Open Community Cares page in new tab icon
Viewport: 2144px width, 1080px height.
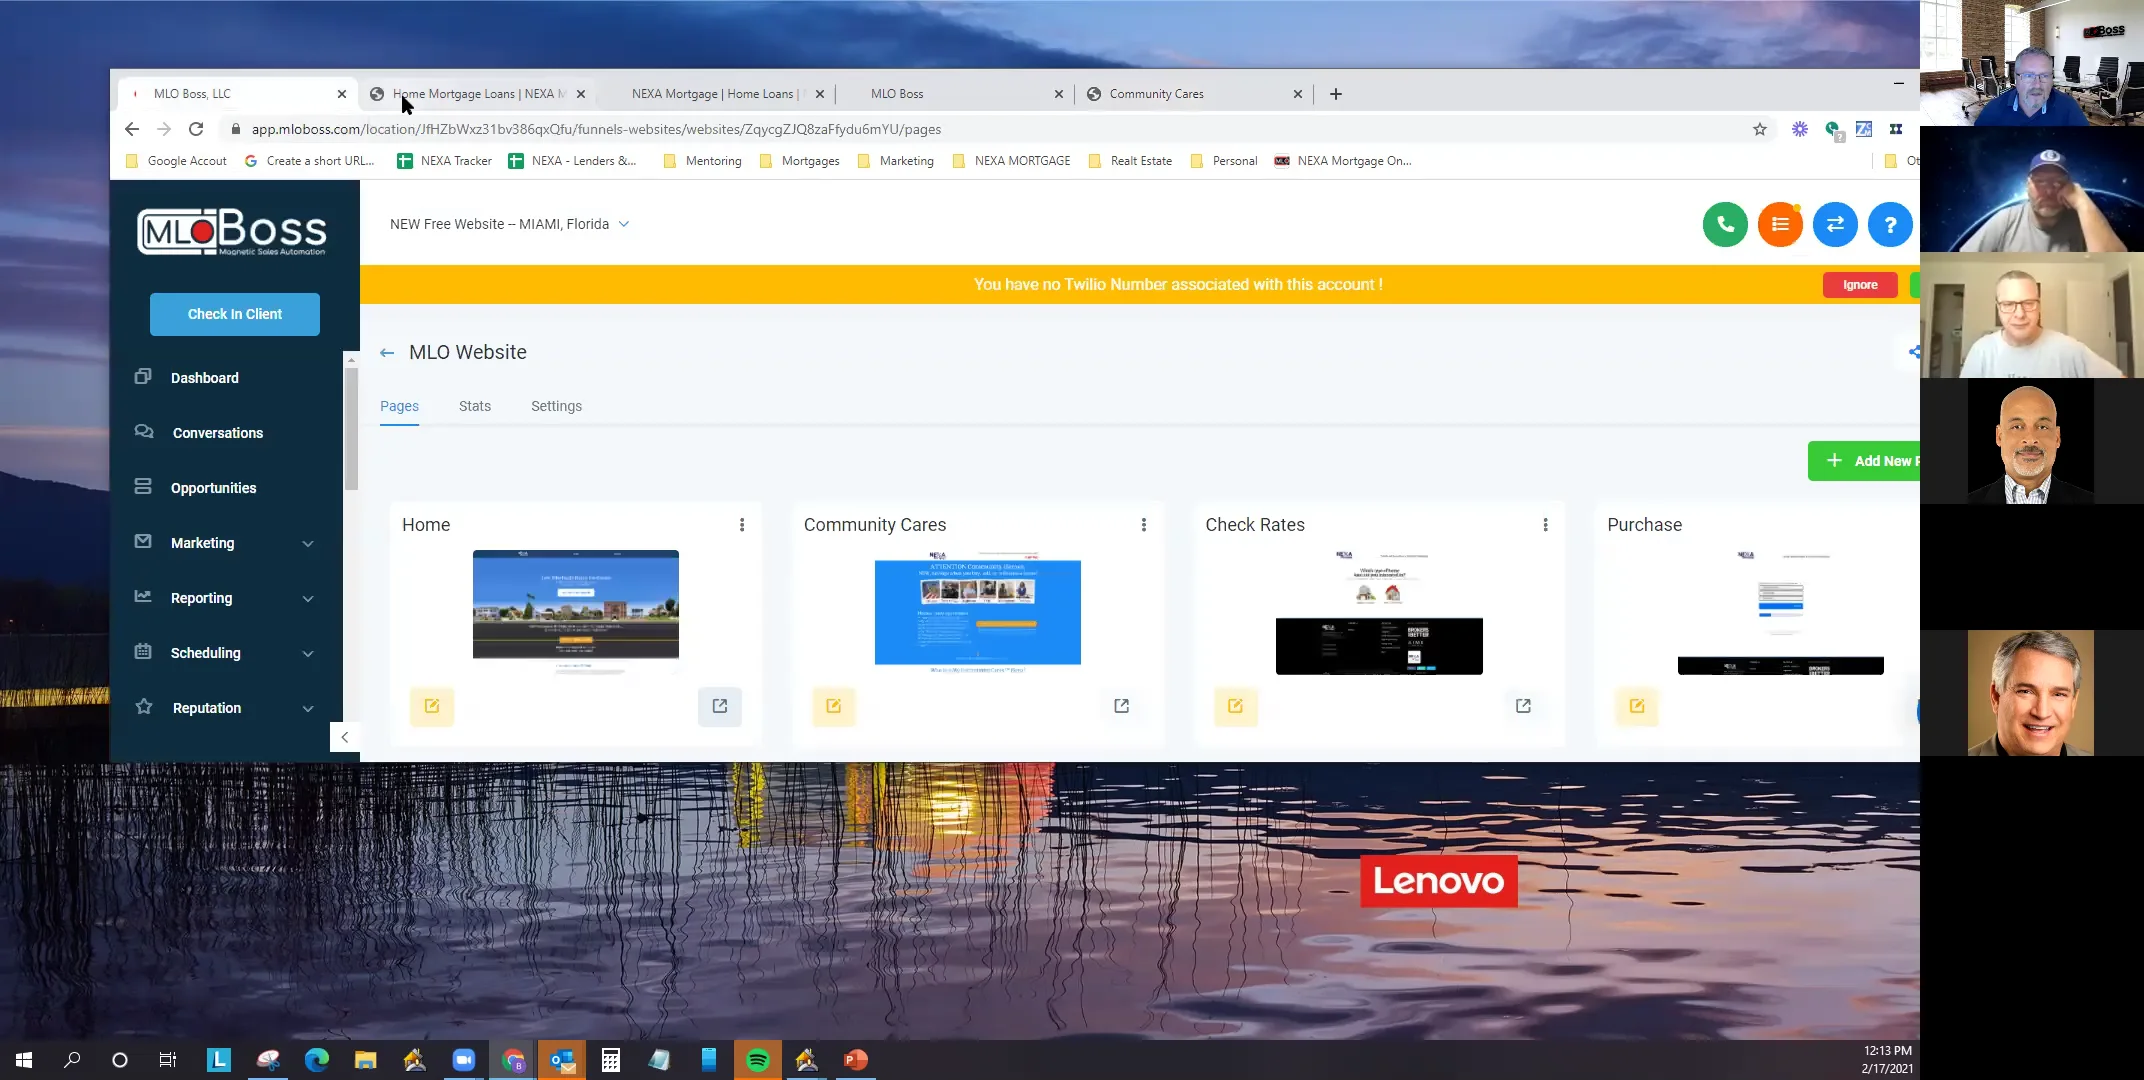[x=1121, y=706]
